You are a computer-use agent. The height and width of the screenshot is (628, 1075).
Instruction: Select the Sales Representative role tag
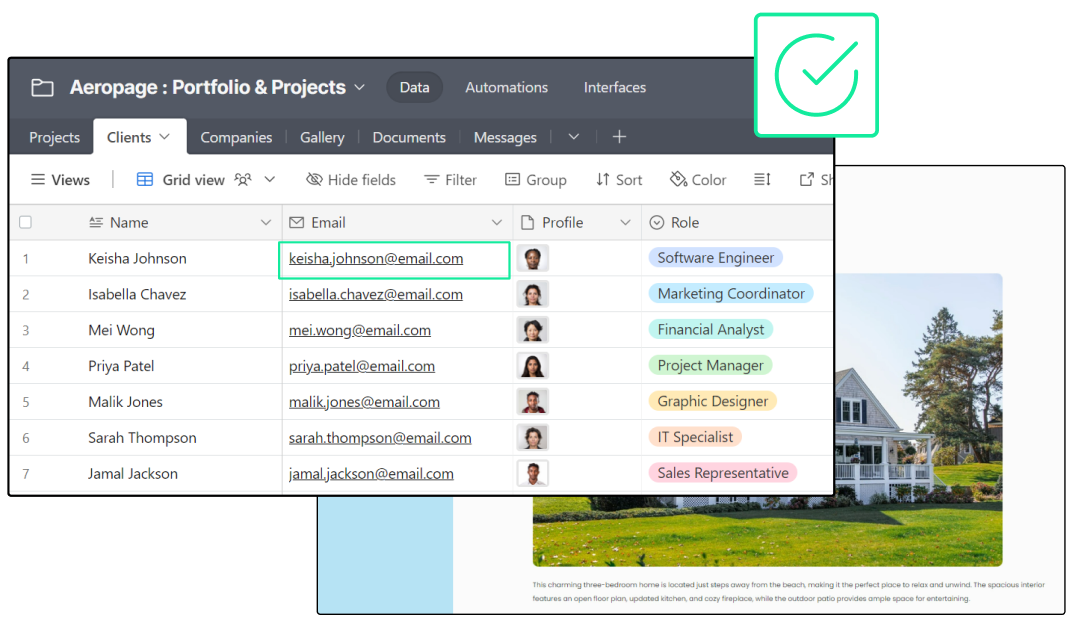723,473
